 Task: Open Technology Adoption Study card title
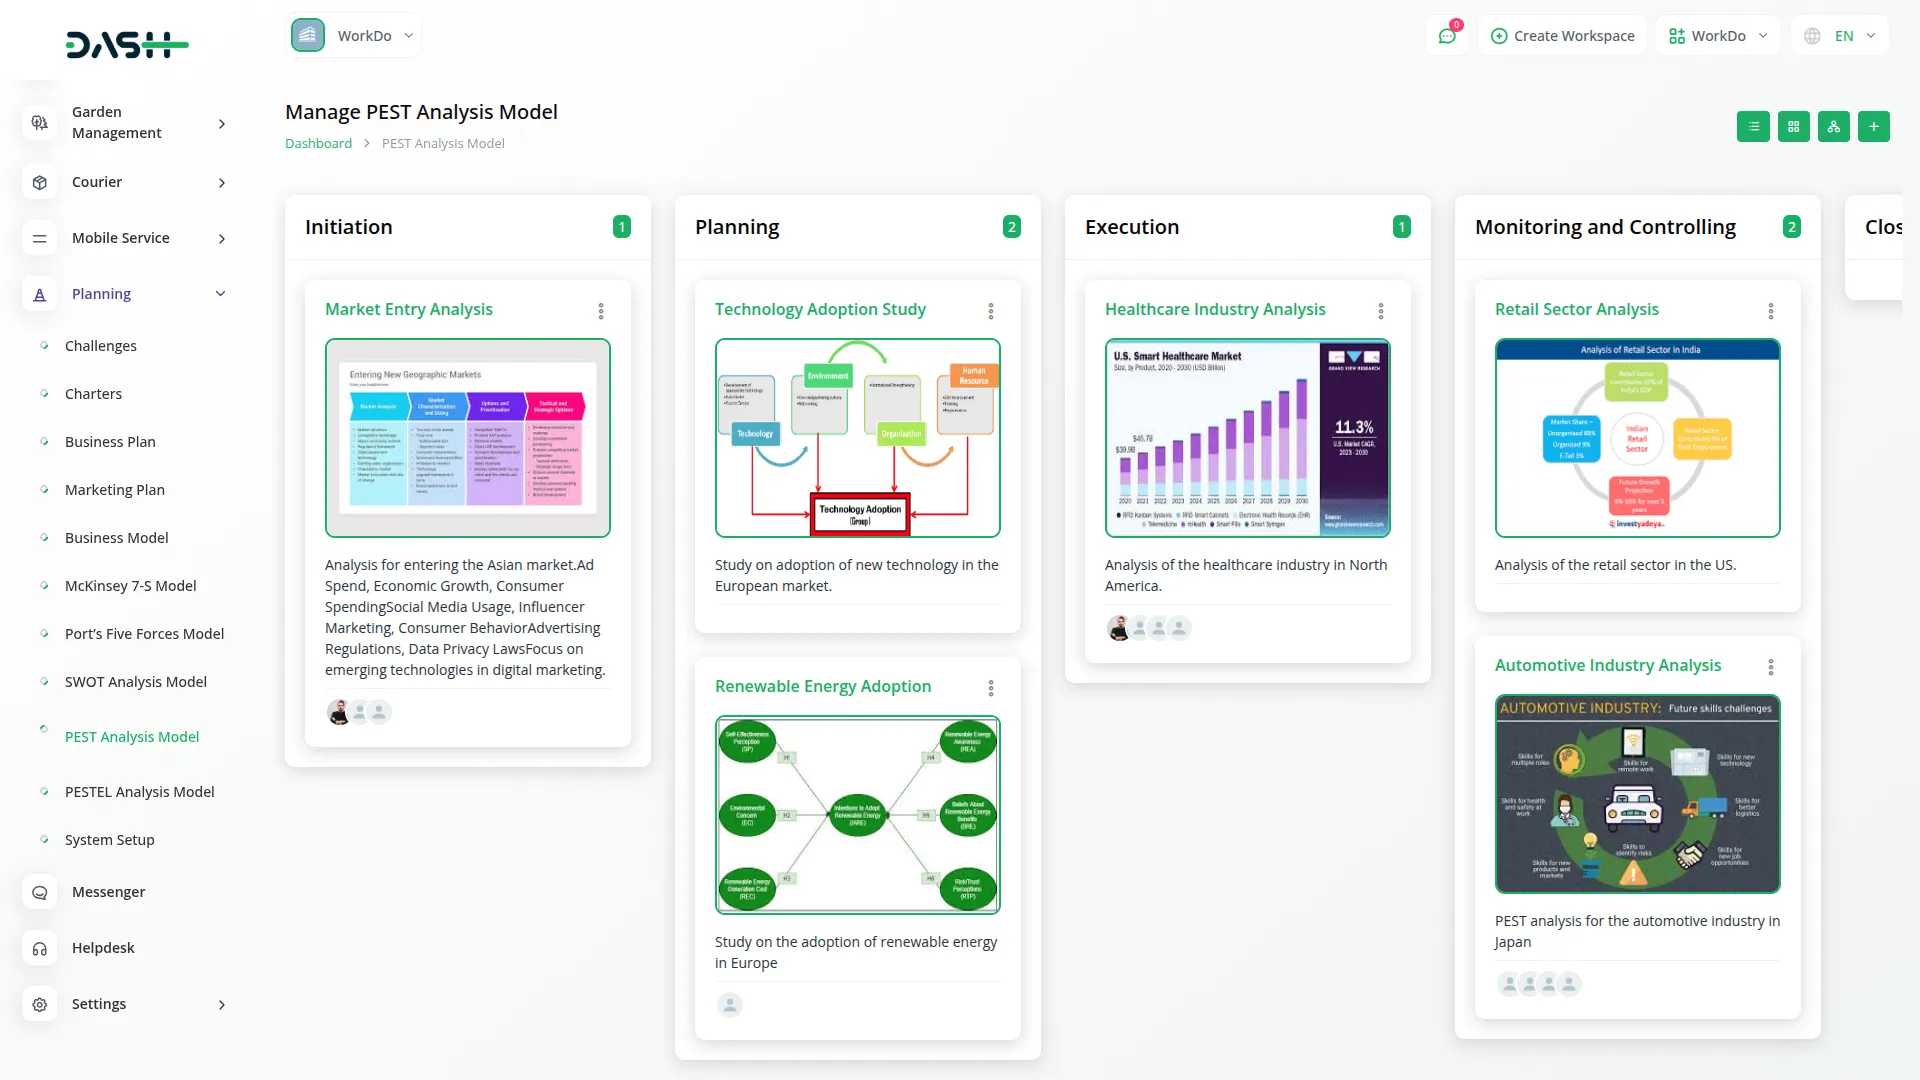820,310
